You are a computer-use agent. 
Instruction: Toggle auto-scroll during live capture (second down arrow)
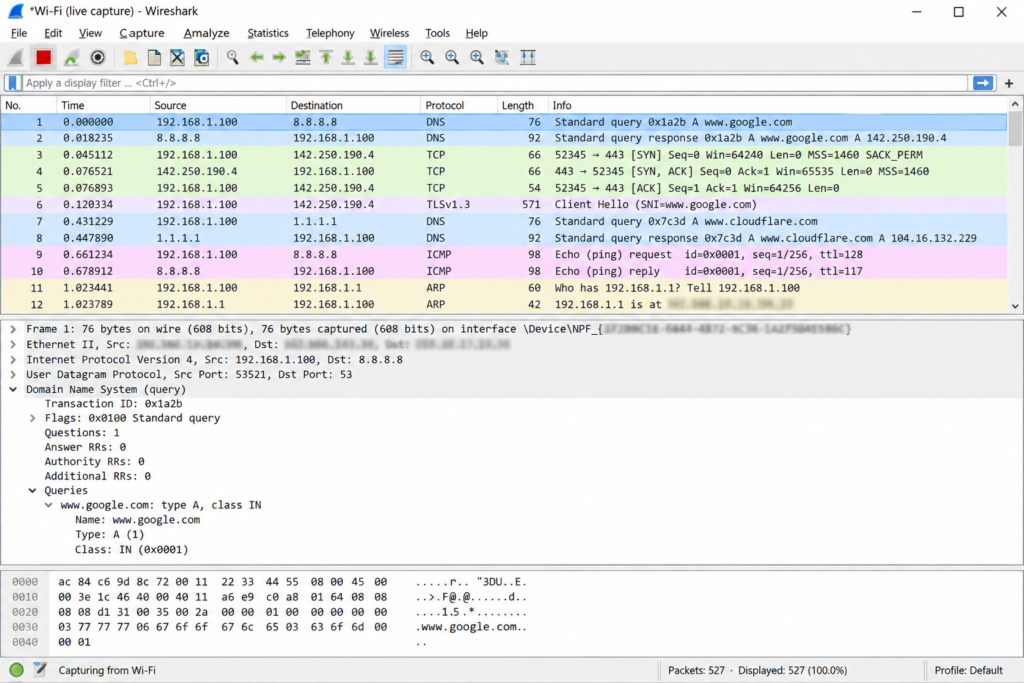(370, 57)
